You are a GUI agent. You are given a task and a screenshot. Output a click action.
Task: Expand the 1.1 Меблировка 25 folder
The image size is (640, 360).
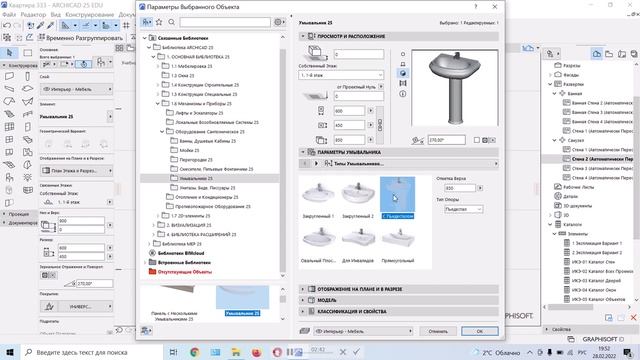[x=158, y=66]
